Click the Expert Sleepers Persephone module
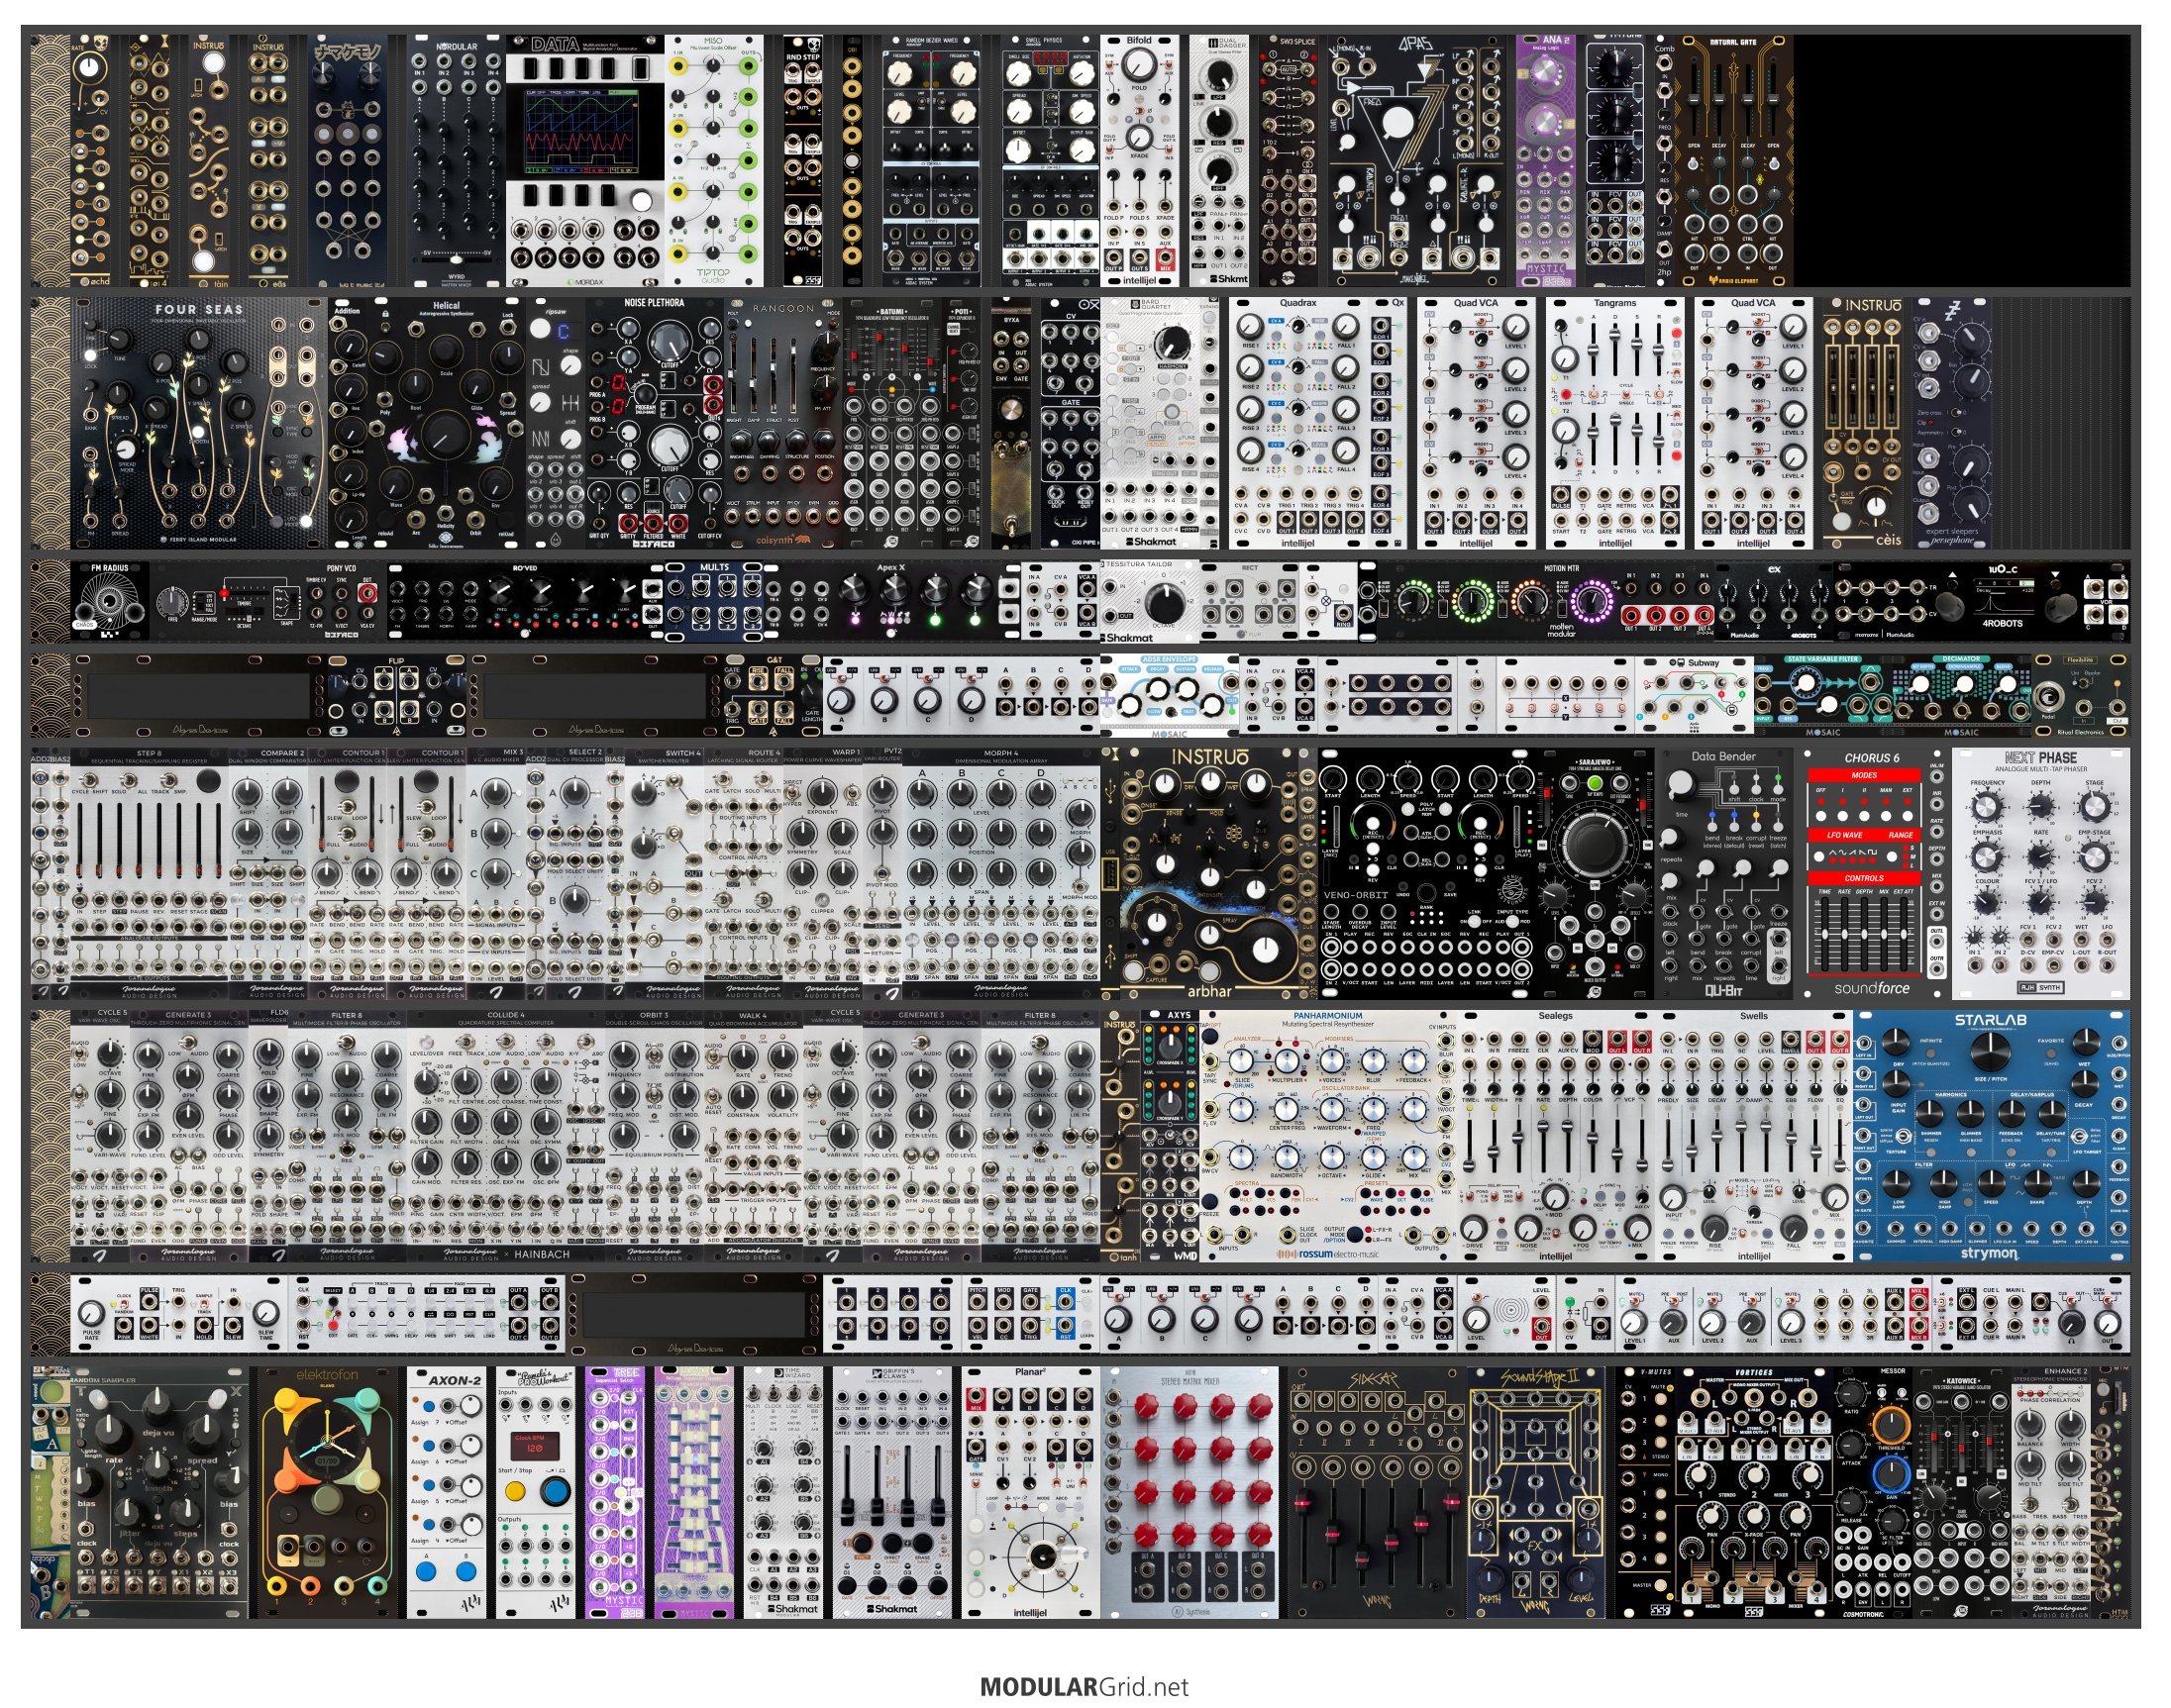Screen dimensions: 2171x1708 (1952, 423)
